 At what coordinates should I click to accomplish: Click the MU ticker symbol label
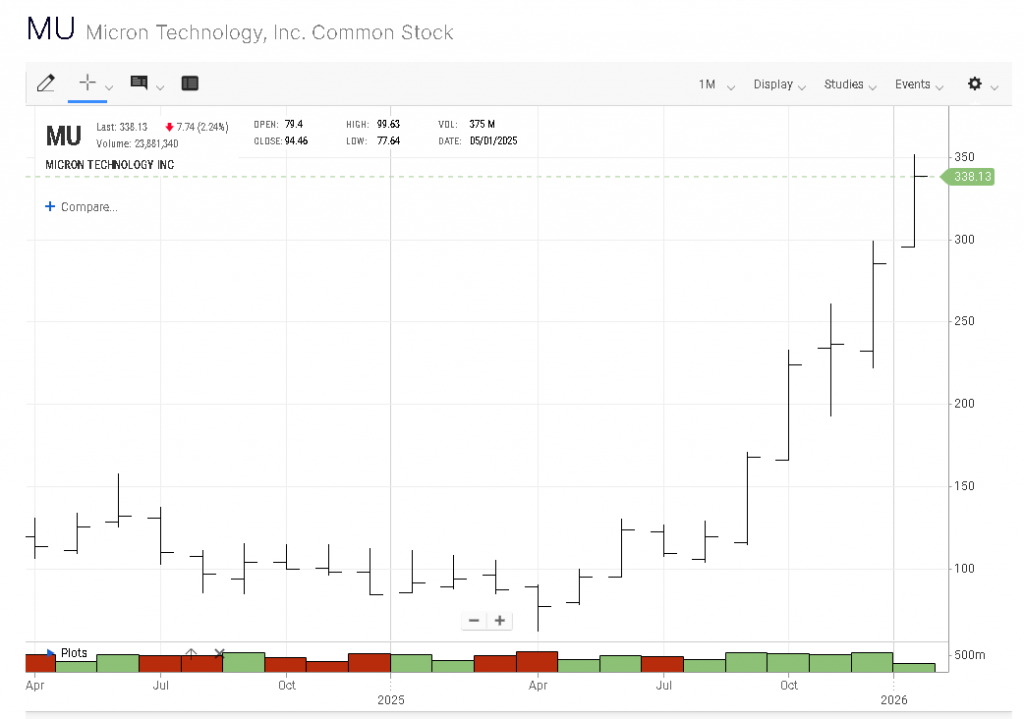click(63, 134)
